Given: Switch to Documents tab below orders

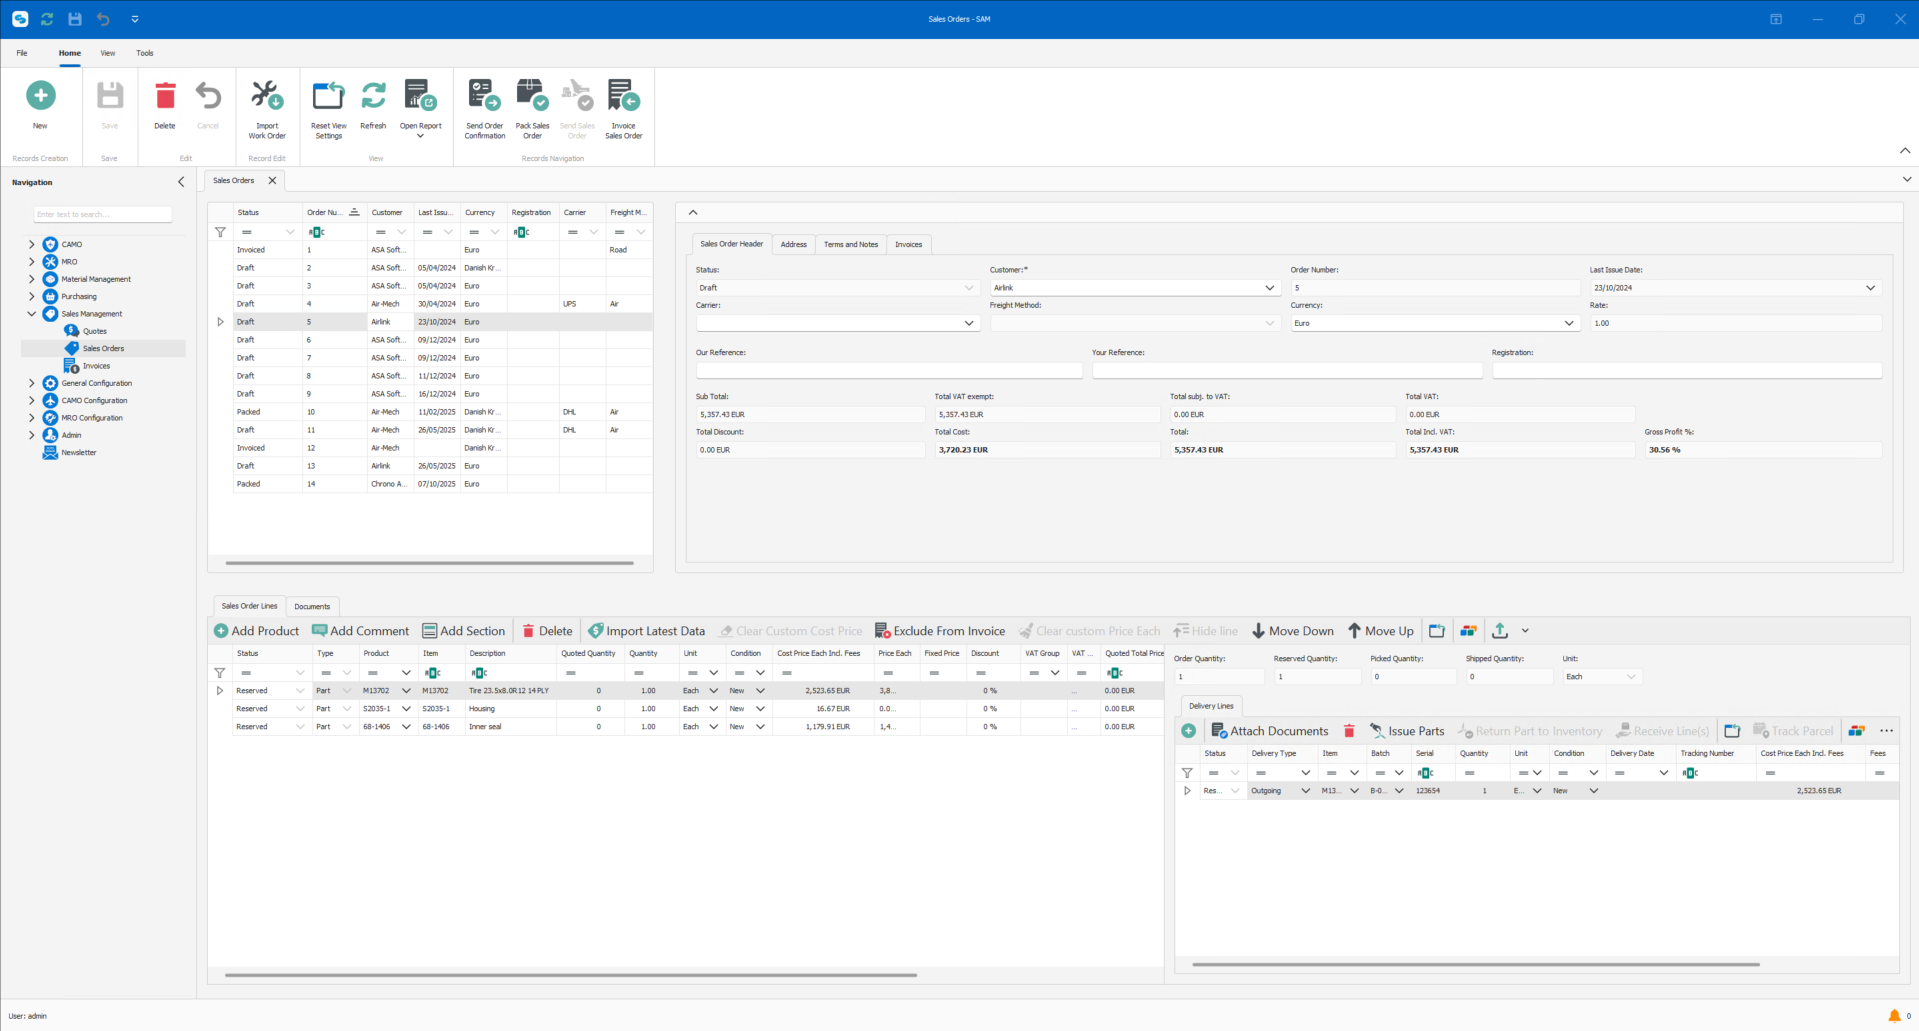Looking at the screenshot, I should point(312,606).
